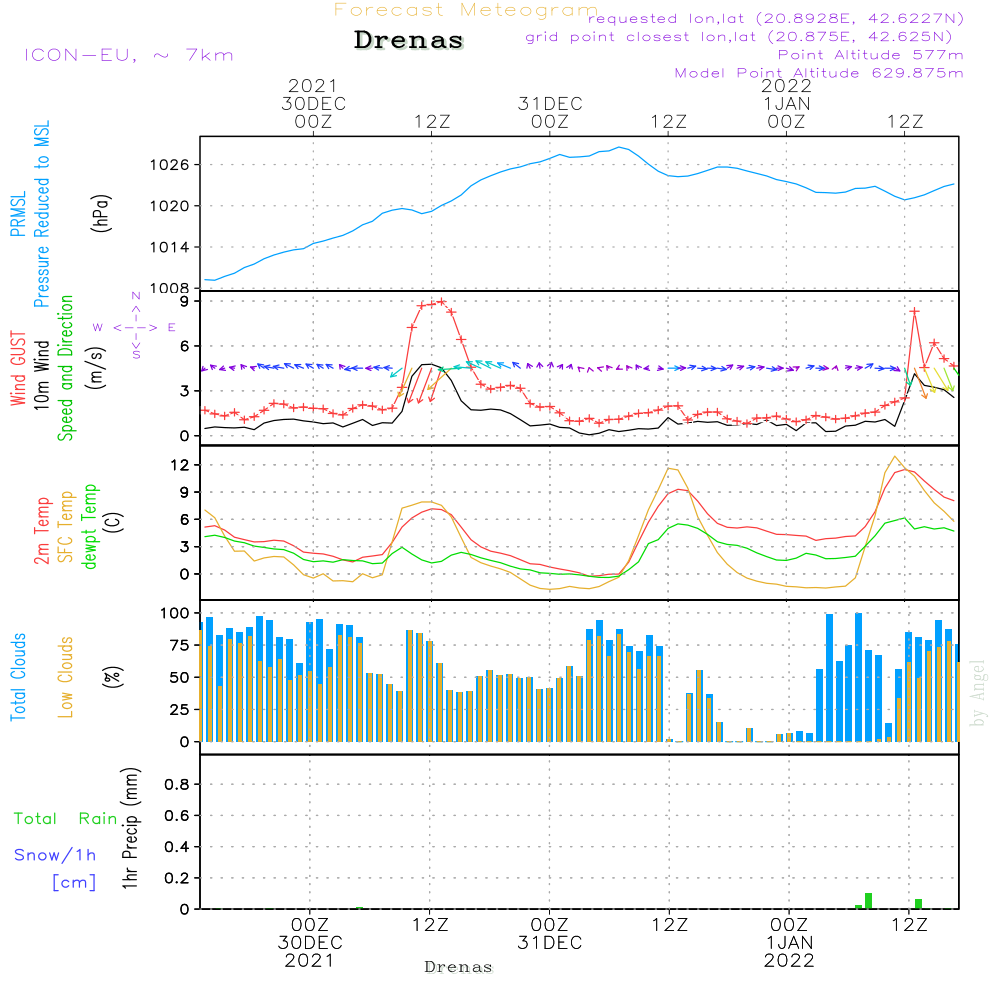Click the orange "Low Clouds" label
Image resolution: width=1000 pixels, height=1000 pixels.
tap(66, 677)
